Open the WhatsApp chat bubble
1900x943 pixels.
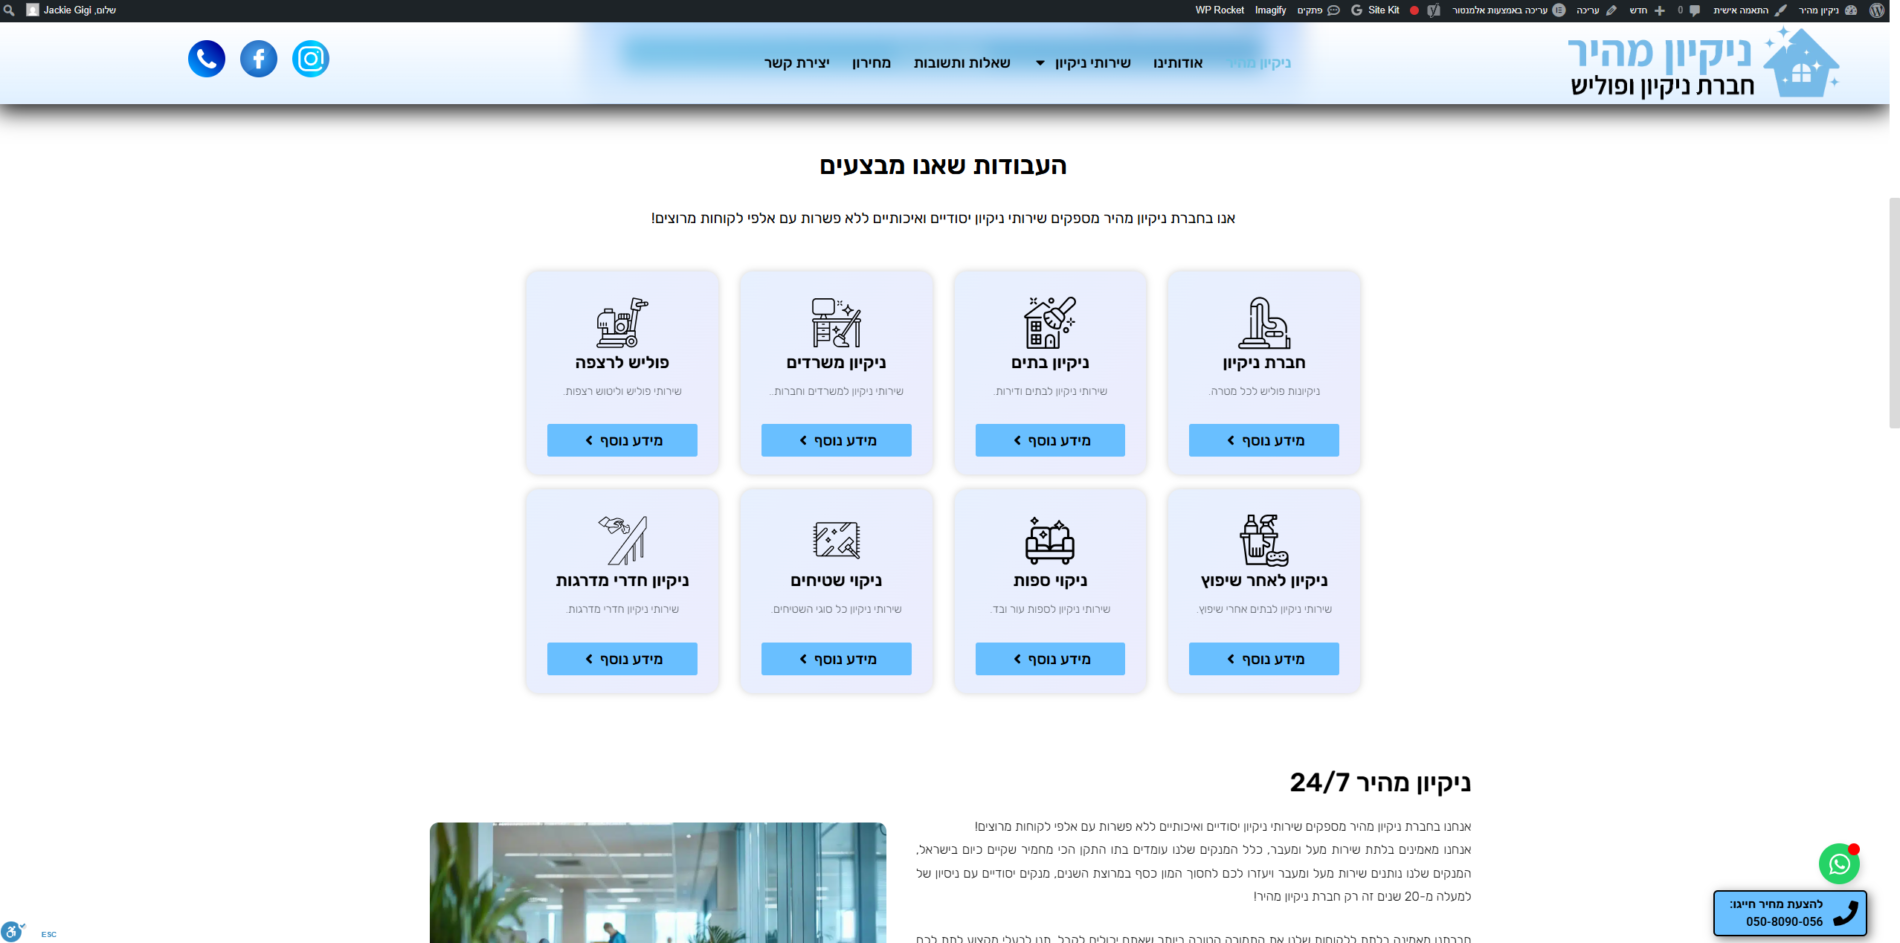click(x=1838, y=864)
